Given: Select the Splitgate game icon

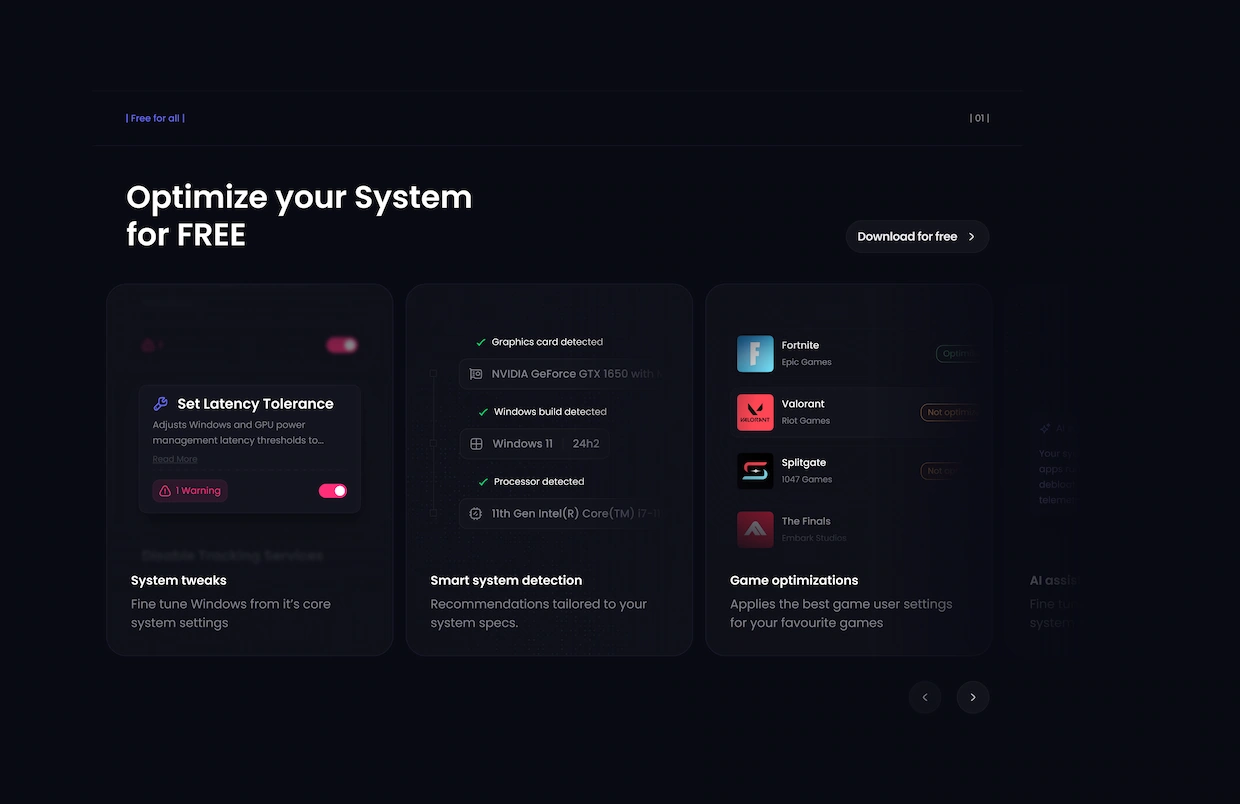Looking at the screenshot, I should click(755, 471).
